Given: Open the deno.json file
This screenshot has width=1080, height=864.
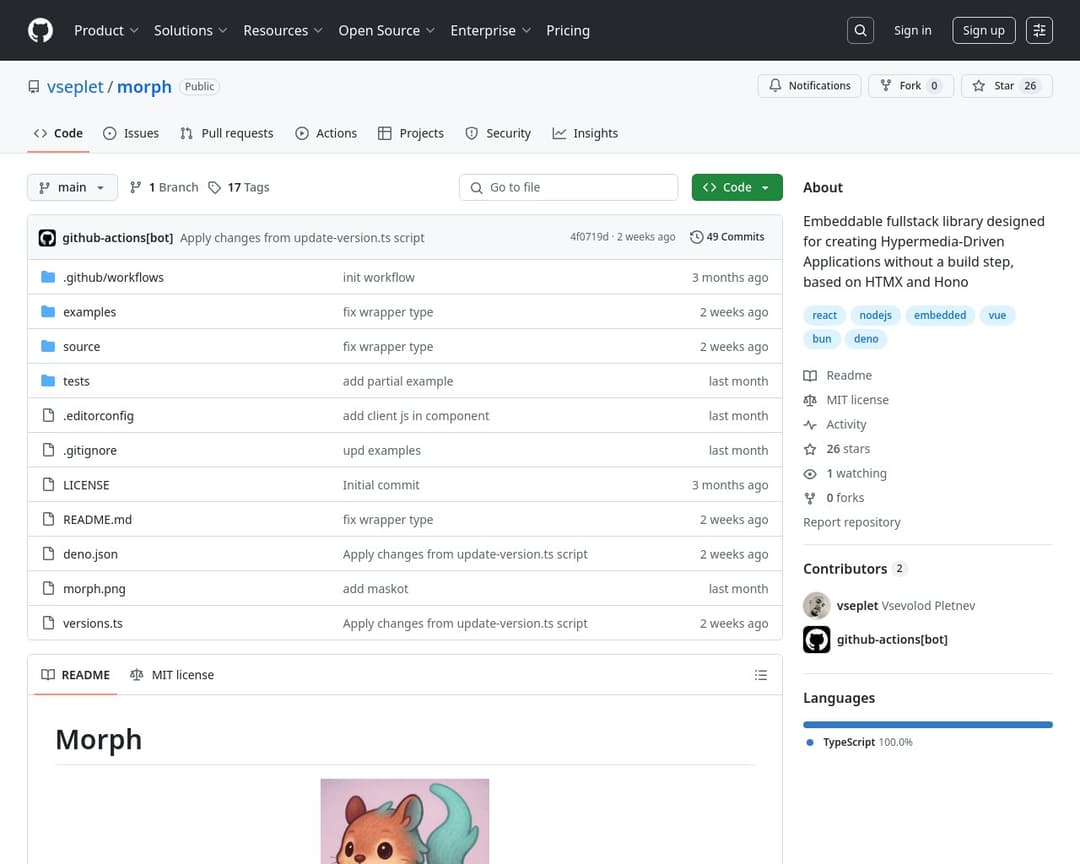Looking at the screenshot, I should [x=90, y=554].
